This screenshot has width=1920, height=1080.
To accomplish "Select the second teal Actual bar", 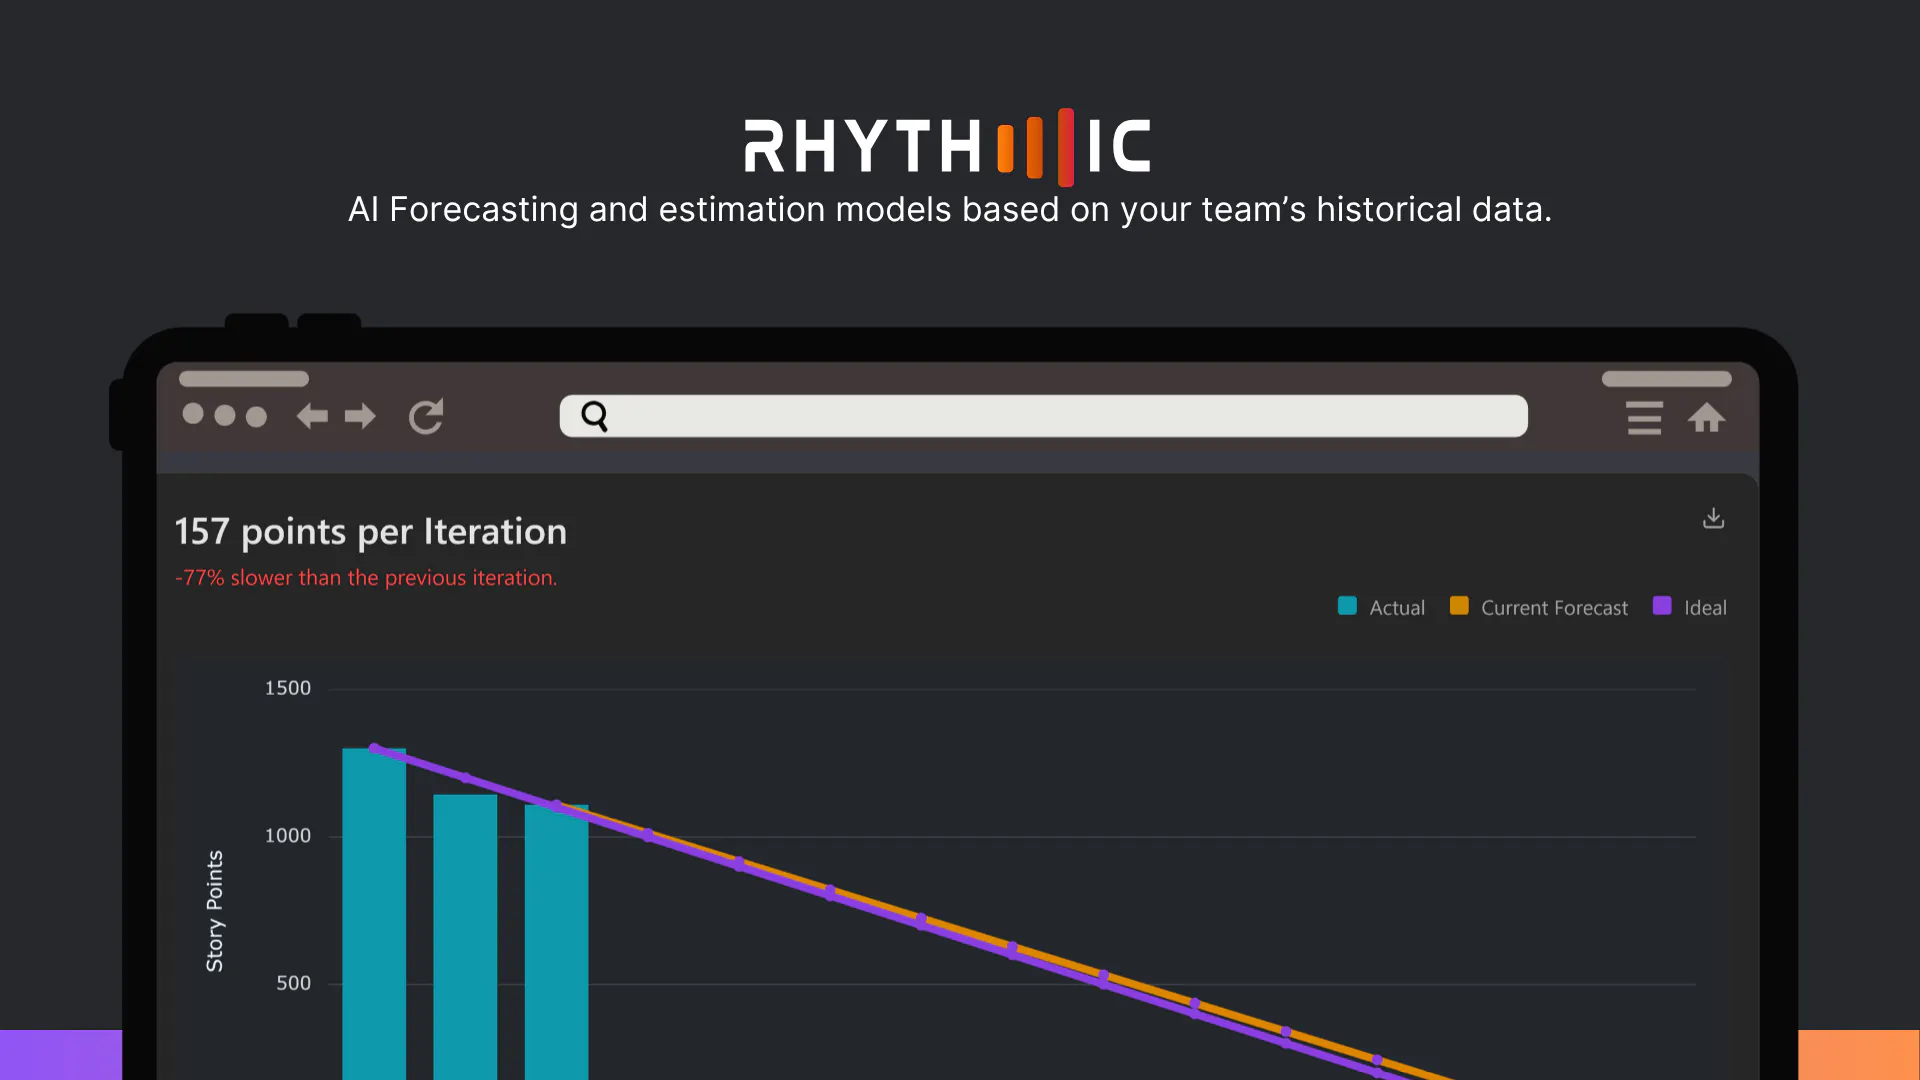I will 465,937.
